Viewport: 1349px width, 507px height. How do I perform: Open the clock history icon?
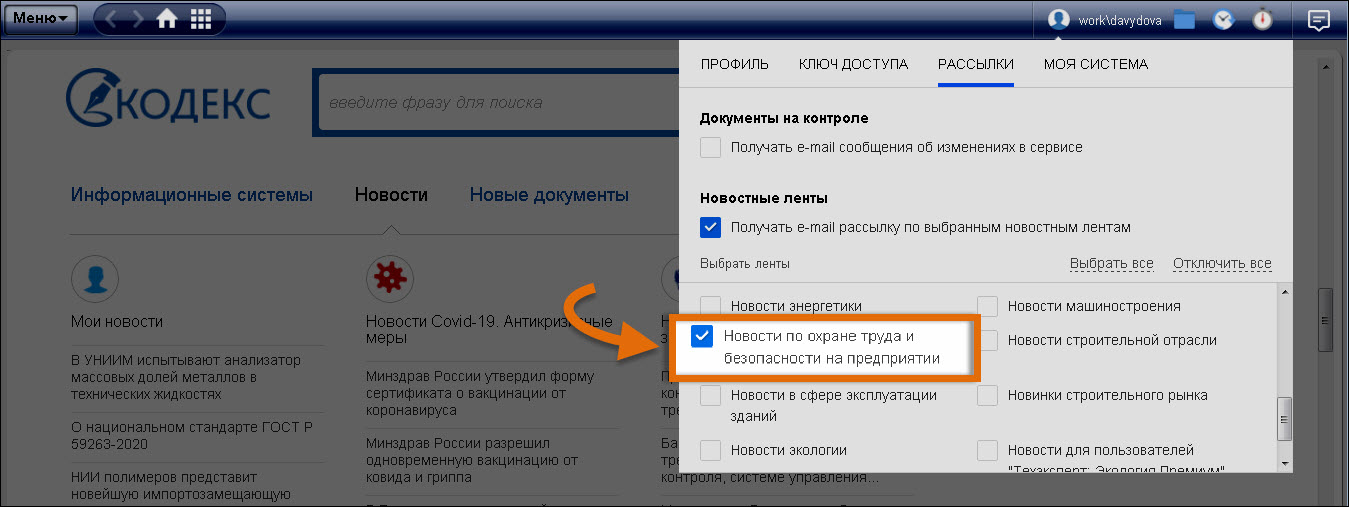tap(1223, 20)
